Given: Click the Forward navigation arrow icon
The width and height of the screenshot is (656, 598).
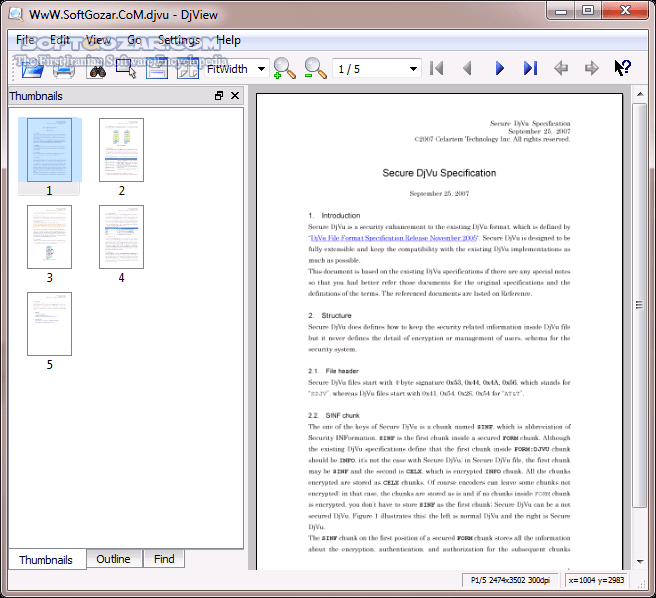Looking at the screenshot, I should coord(592,68).
